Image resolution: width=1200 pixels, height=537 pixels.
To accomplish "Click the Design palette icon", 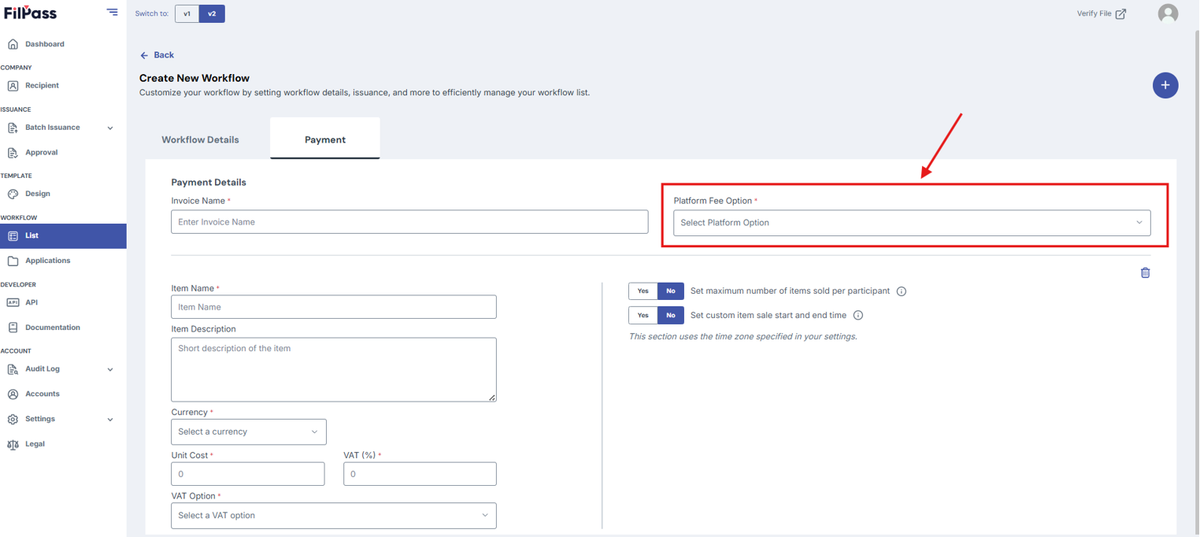I will click(13, 194).
